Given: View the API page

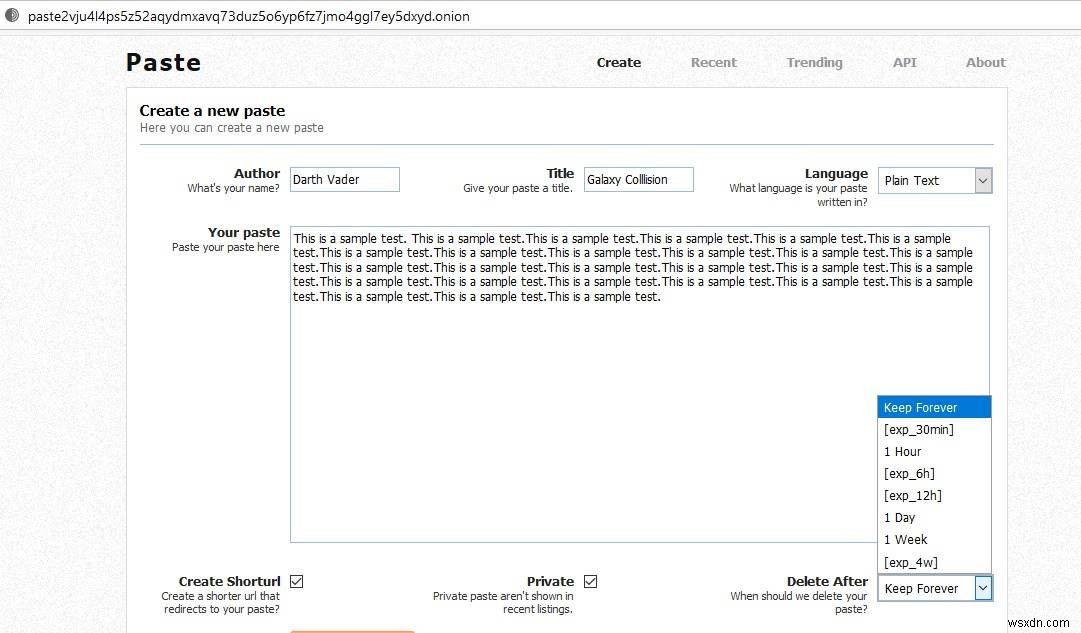Looking at the screenshot, I should (x=904, y=62).
